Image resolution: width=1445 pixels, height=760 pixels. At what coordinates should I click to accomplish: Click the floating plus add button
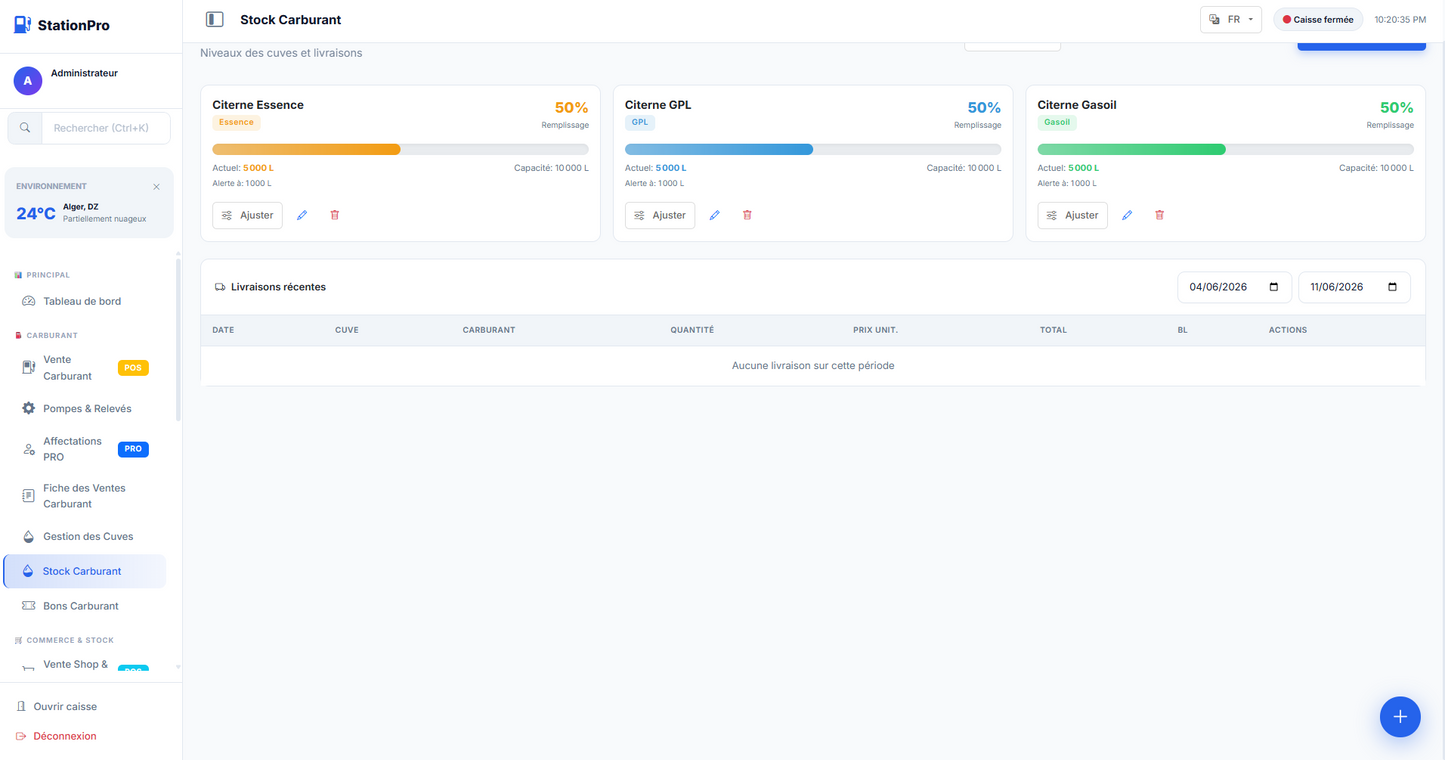[x=1400, y=717]
